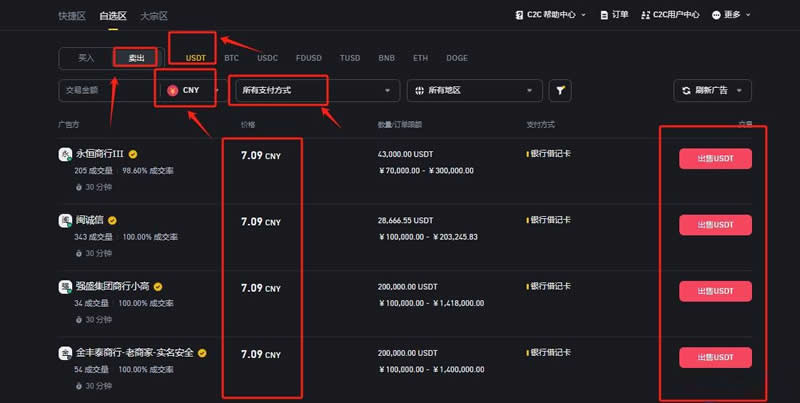Expand the 所有地区 region dropdown
The width and height of the screenshot is (800, 403).
click(475, 90)
